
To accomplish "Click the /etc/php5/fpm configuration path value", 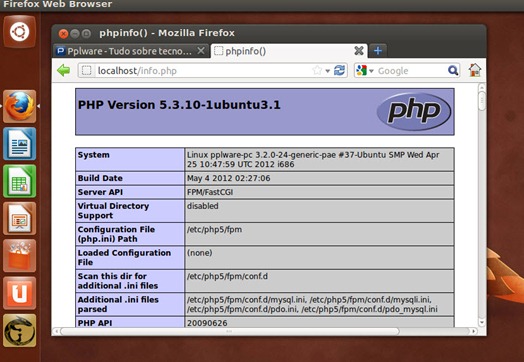I will click(214, 230).
